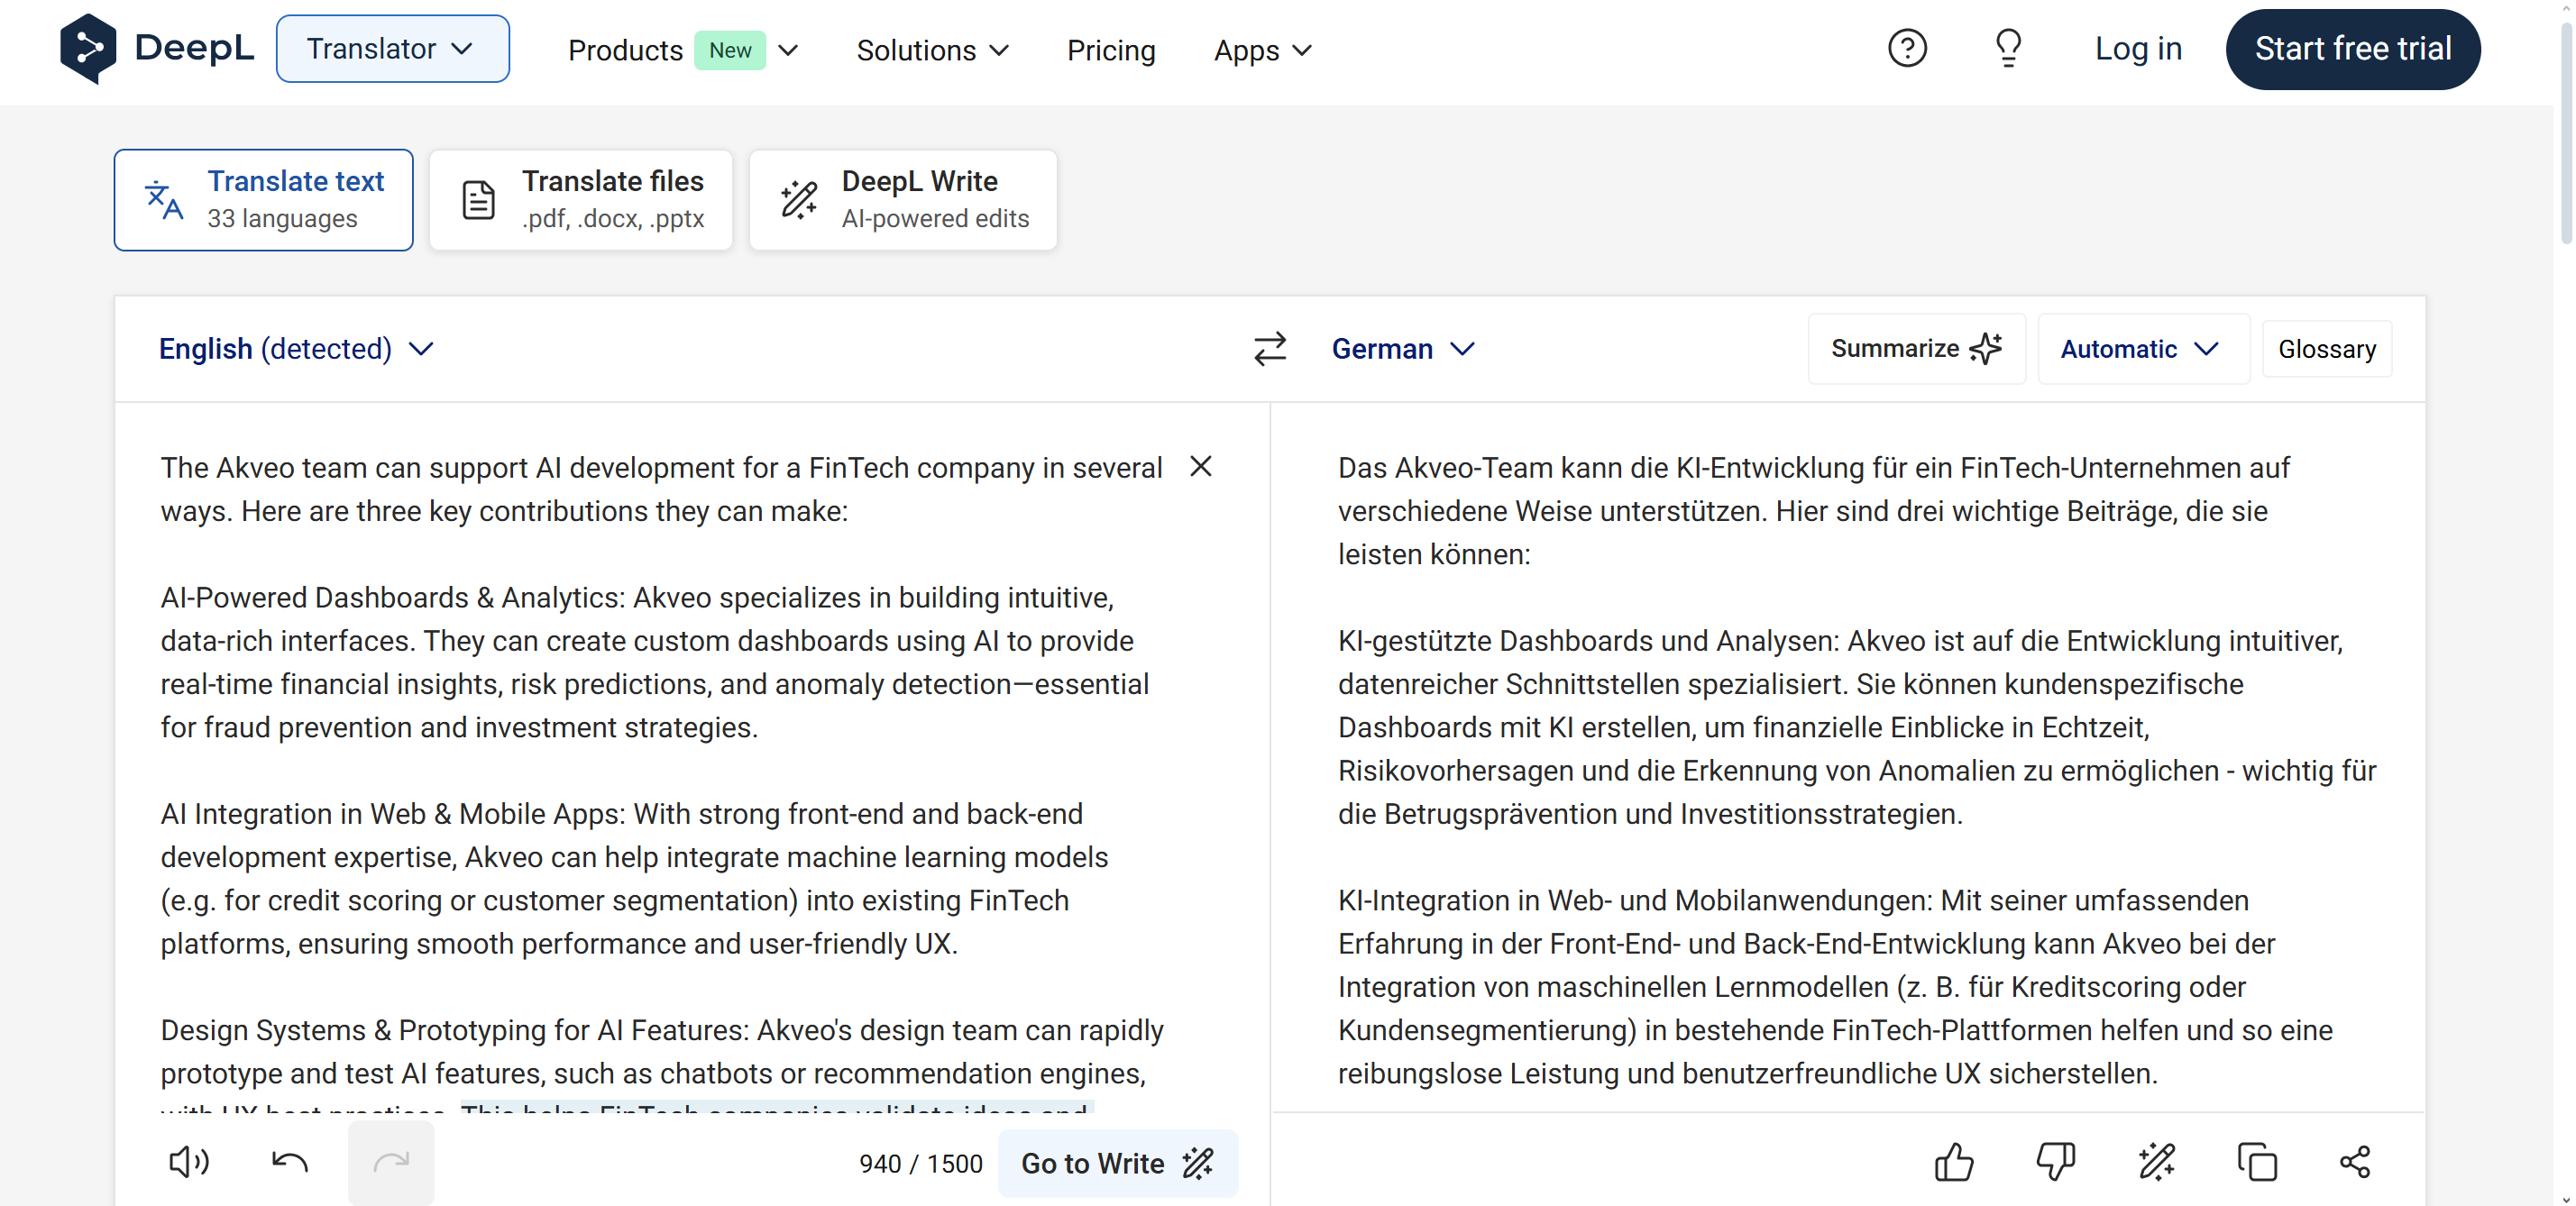Clear source text with X button

point(1201,467)
